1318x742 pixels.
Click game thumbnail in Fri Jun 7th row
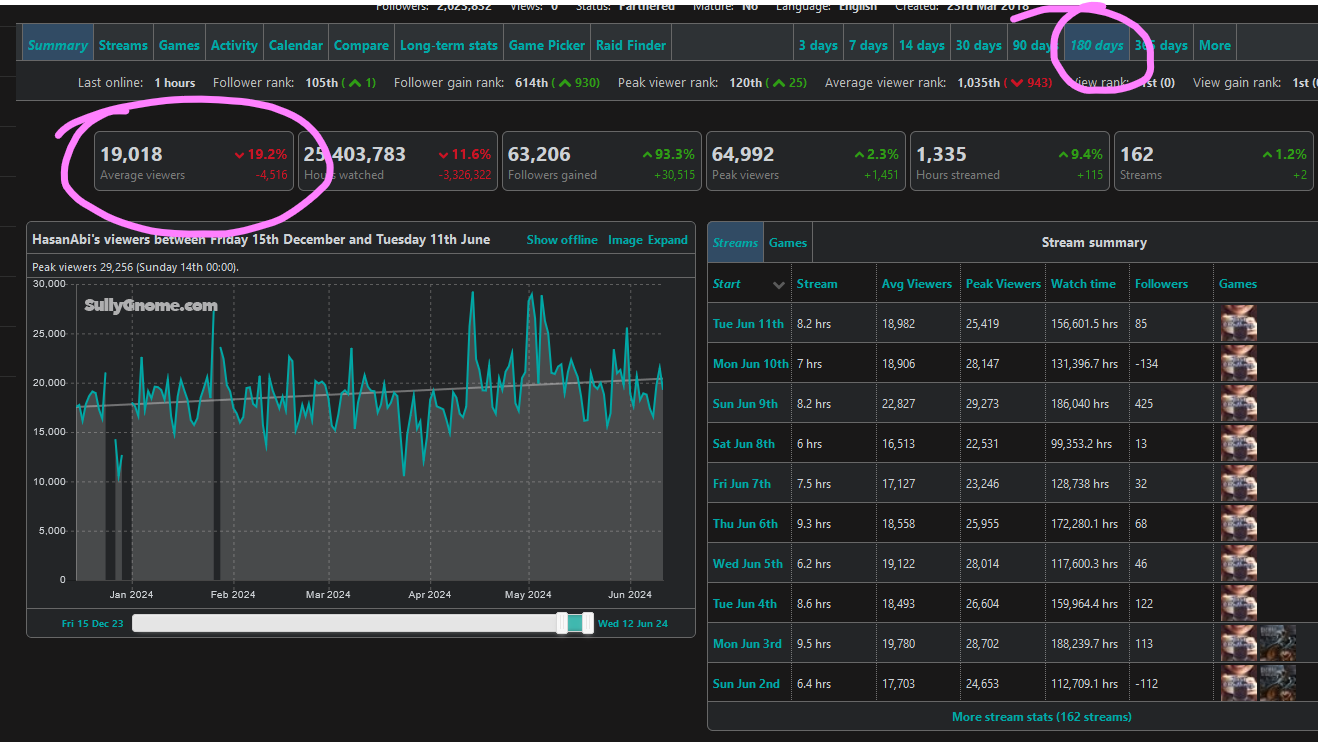coord(1239,484)
